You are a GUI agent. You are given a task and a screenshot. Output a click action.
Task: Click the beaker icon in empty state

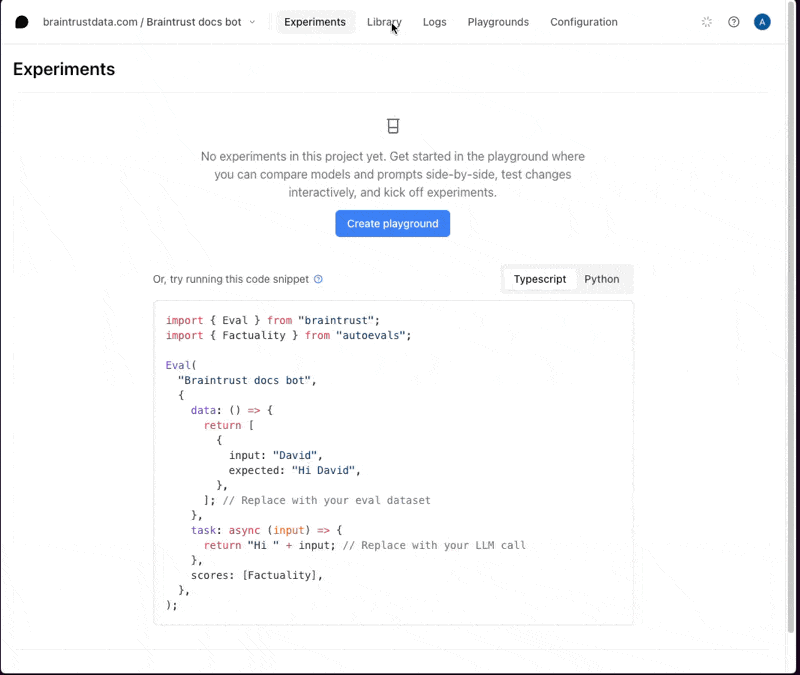(393, 126)
